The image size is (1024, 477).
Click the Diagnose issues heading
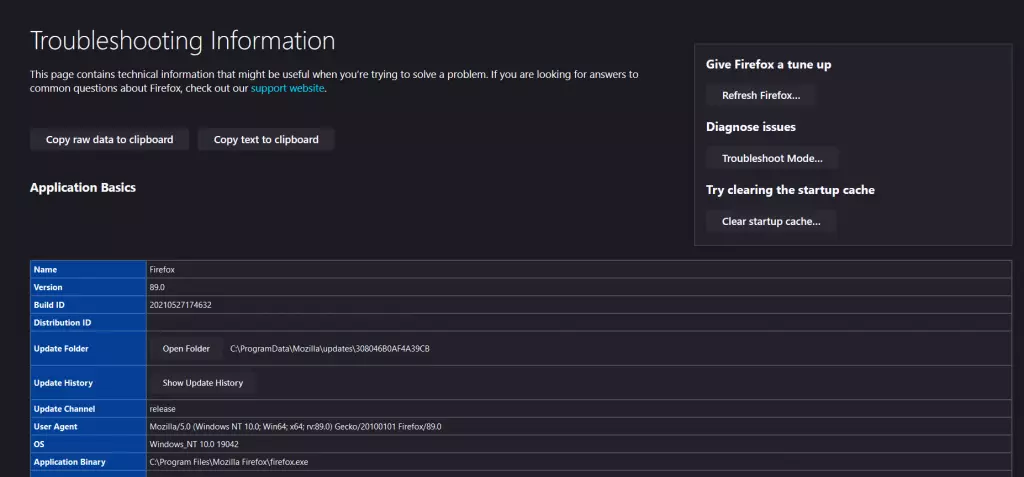pyautogui.click(x=751, y=127)
